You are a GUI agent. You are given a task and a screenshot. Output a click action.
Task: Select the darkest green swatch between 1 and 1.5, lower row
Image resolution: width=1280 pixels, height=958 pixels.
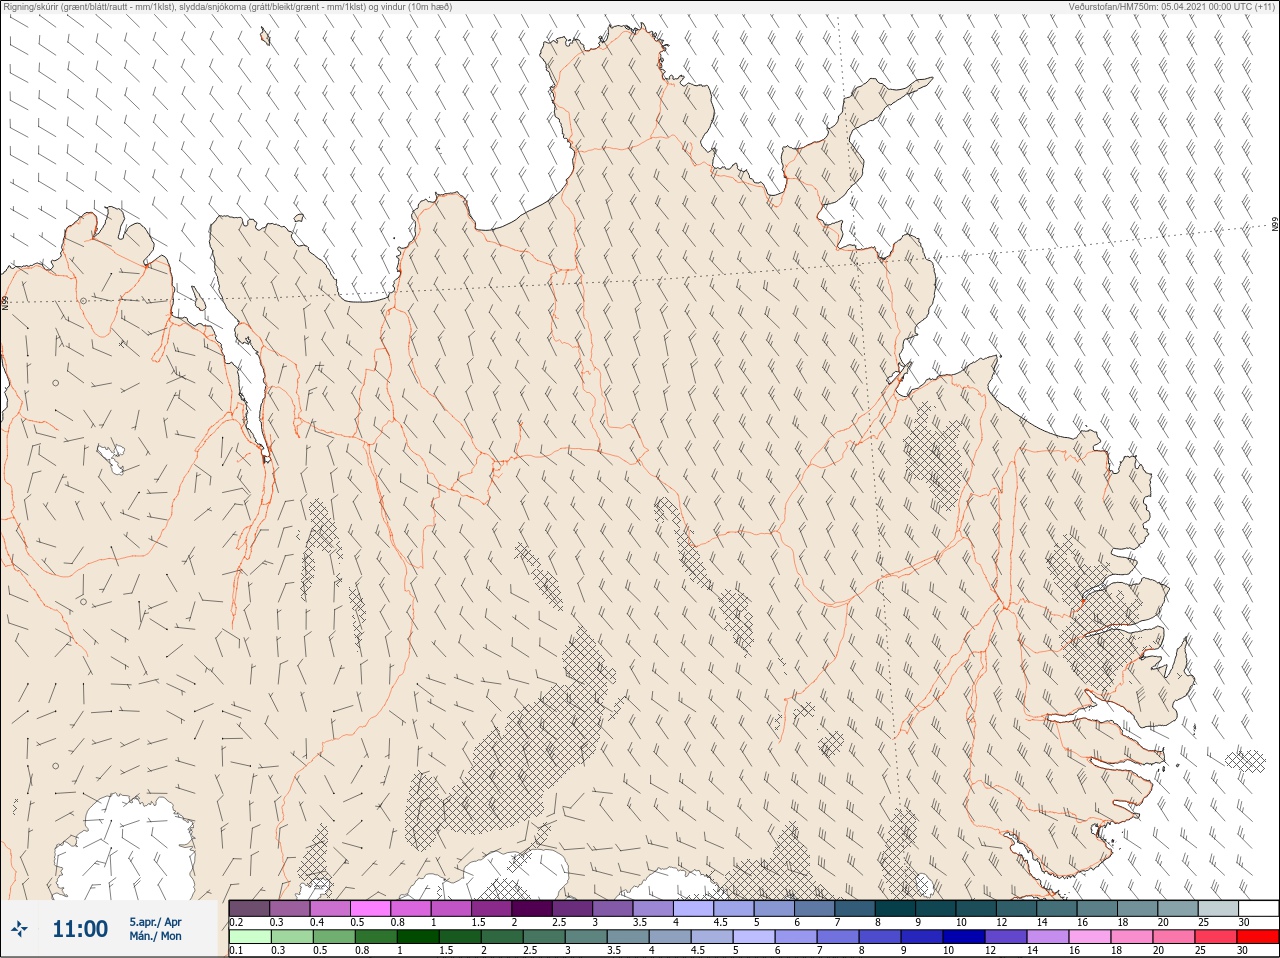(x=417, y=937)
